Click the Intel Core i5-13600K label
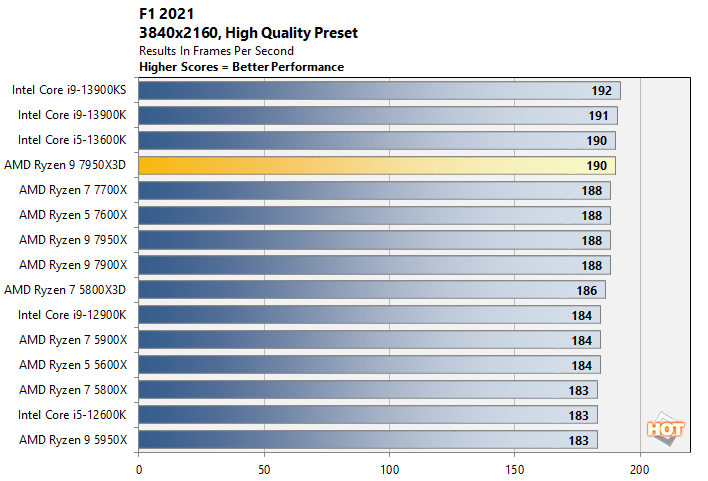The image size is (708, 481). [72, 140]
